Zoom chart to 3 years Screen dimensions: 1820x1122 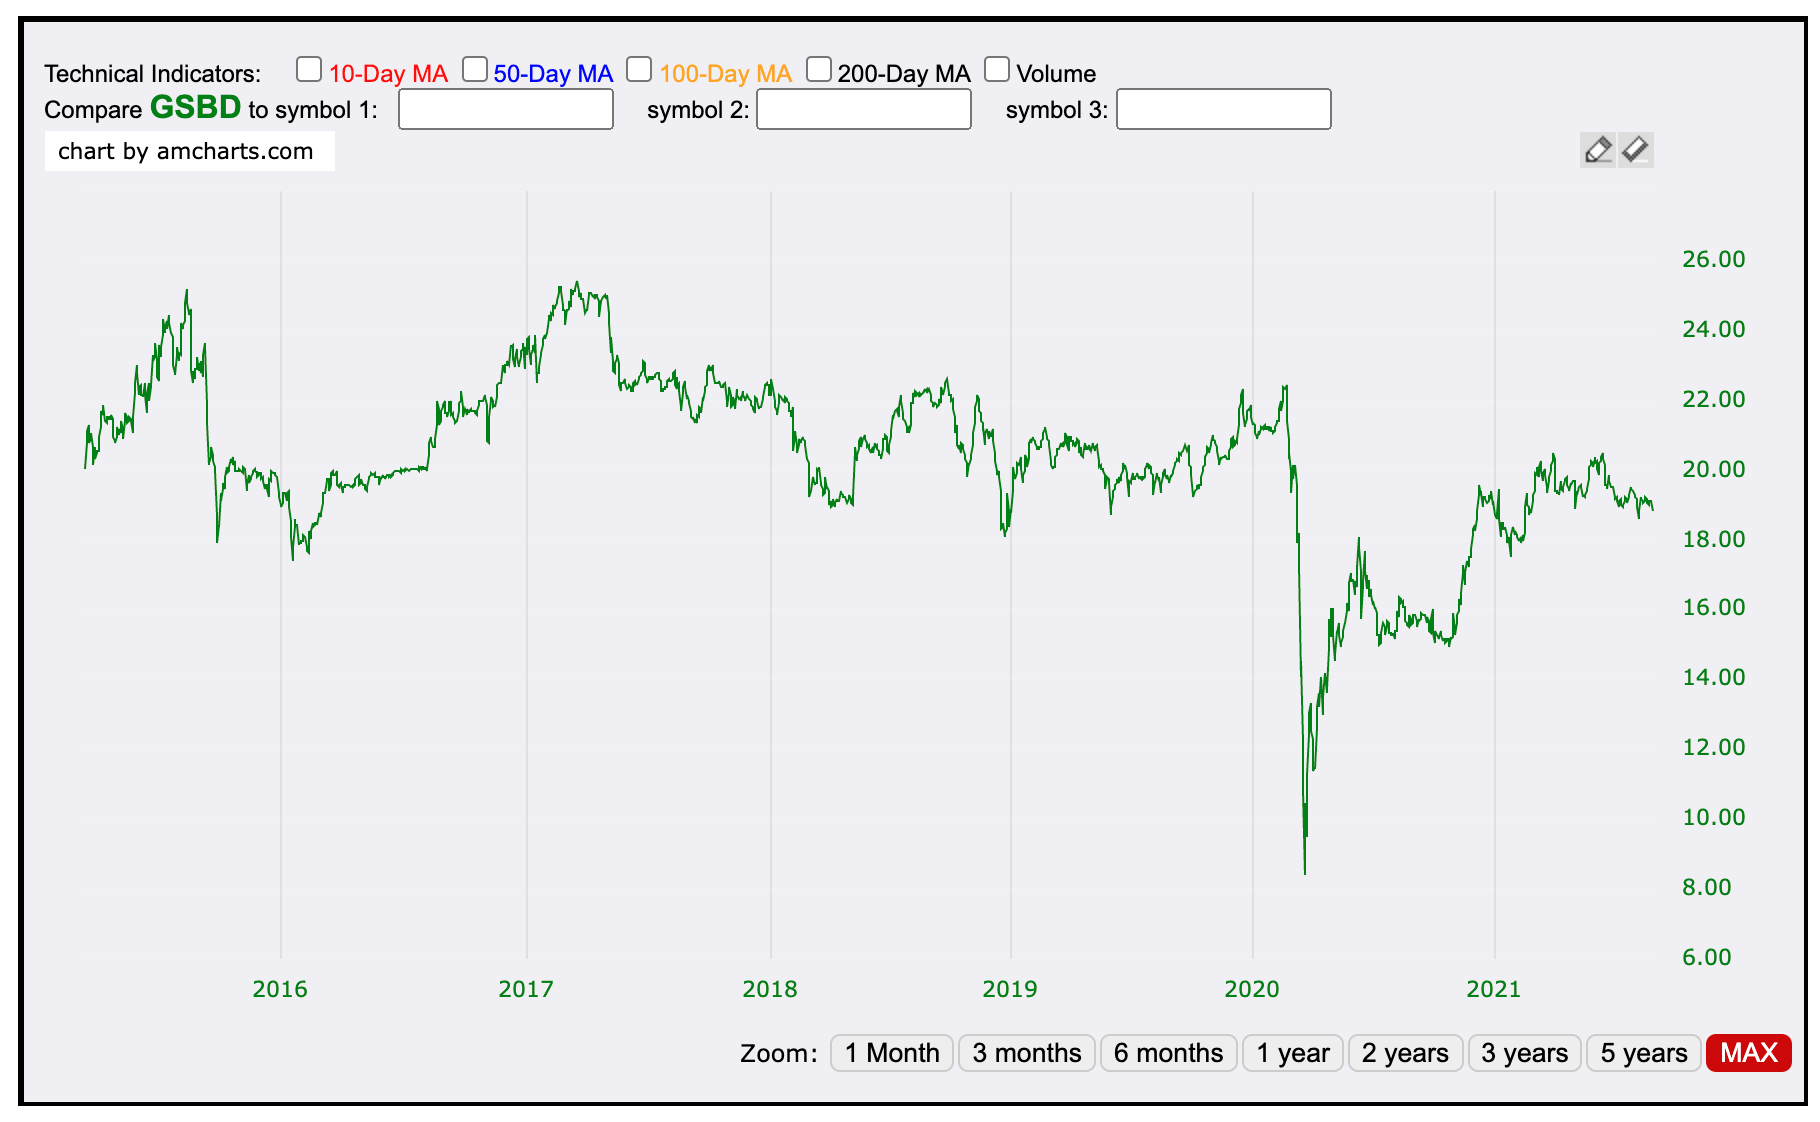(1525, 1053)
